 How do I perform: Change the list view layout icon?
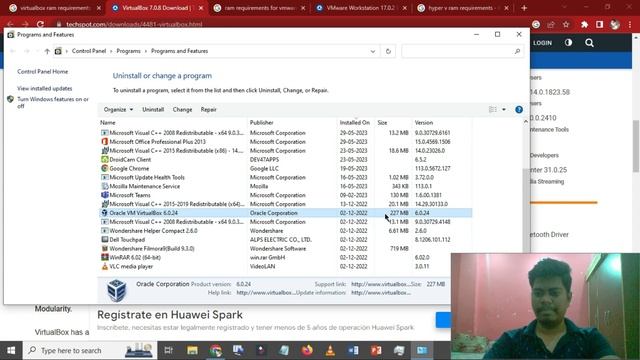point(493,109)
